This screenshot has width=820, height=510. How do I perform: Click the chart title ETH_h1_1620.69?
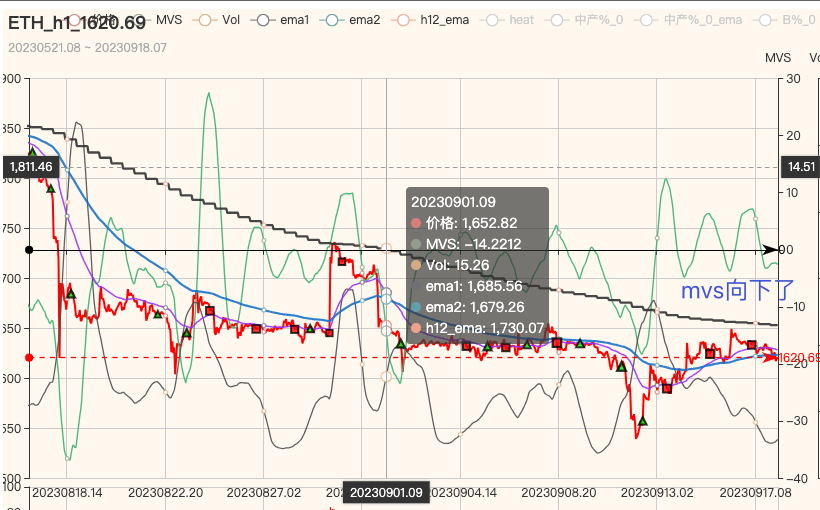(76, 23)
